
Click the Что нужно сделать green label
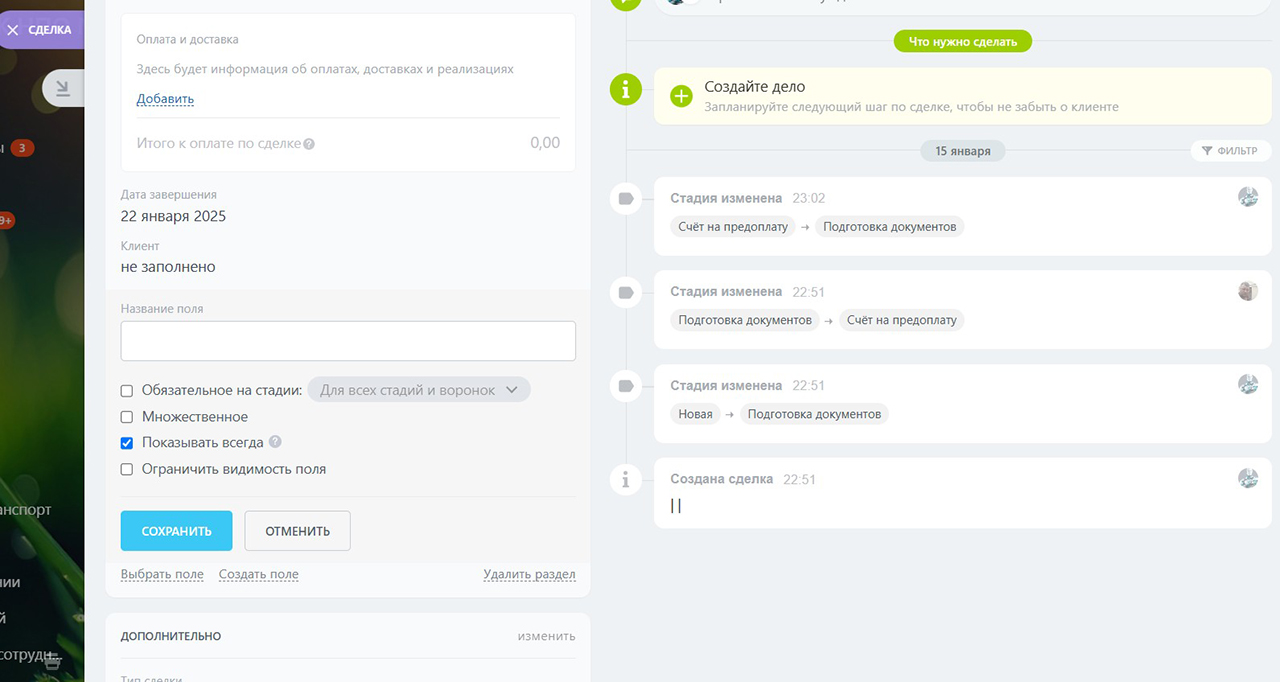click(962, 42)
